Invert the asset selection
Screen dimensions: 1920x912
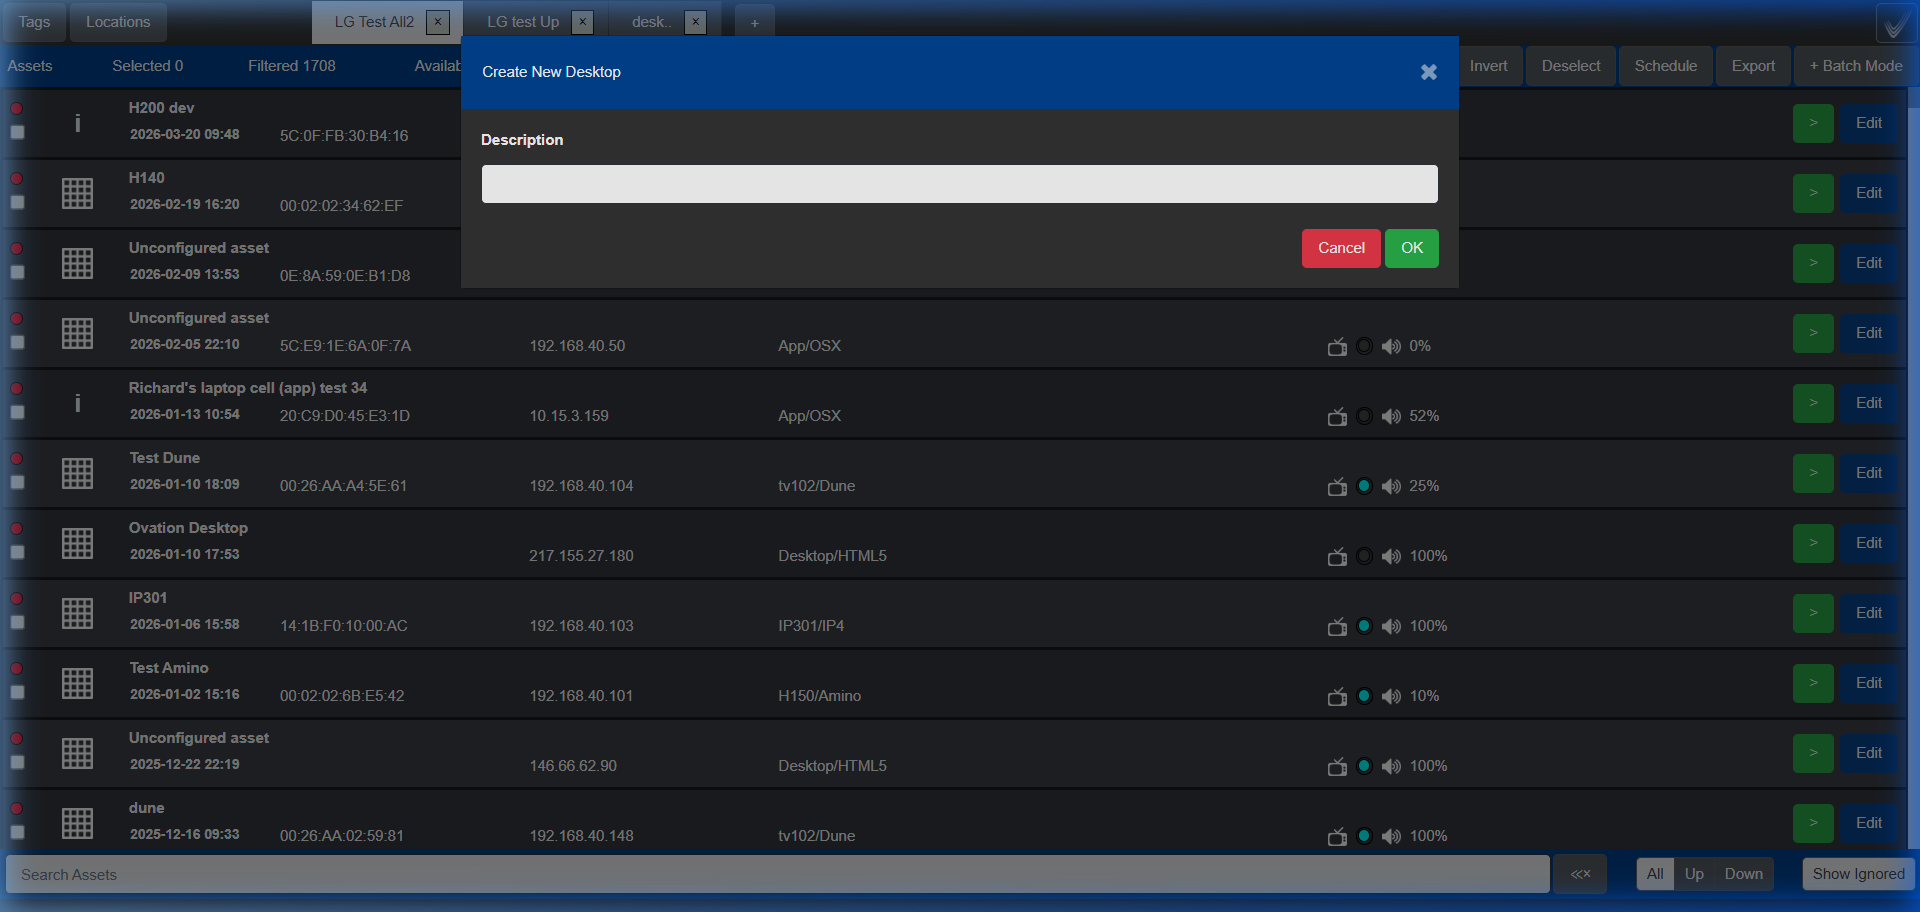click(1488, 66)
